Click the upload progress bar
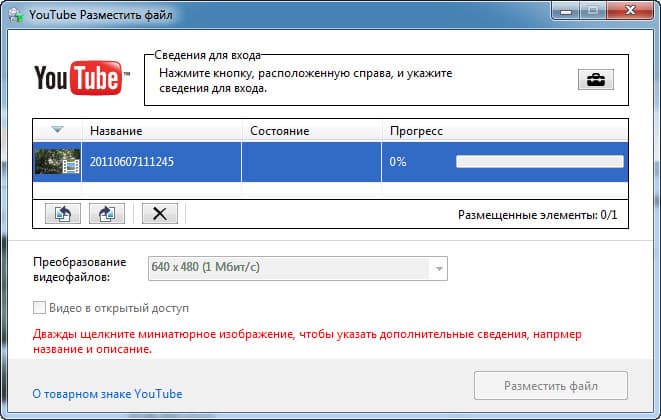The height and width of the screenshot is (420, 661). click(x=540, y=162)
